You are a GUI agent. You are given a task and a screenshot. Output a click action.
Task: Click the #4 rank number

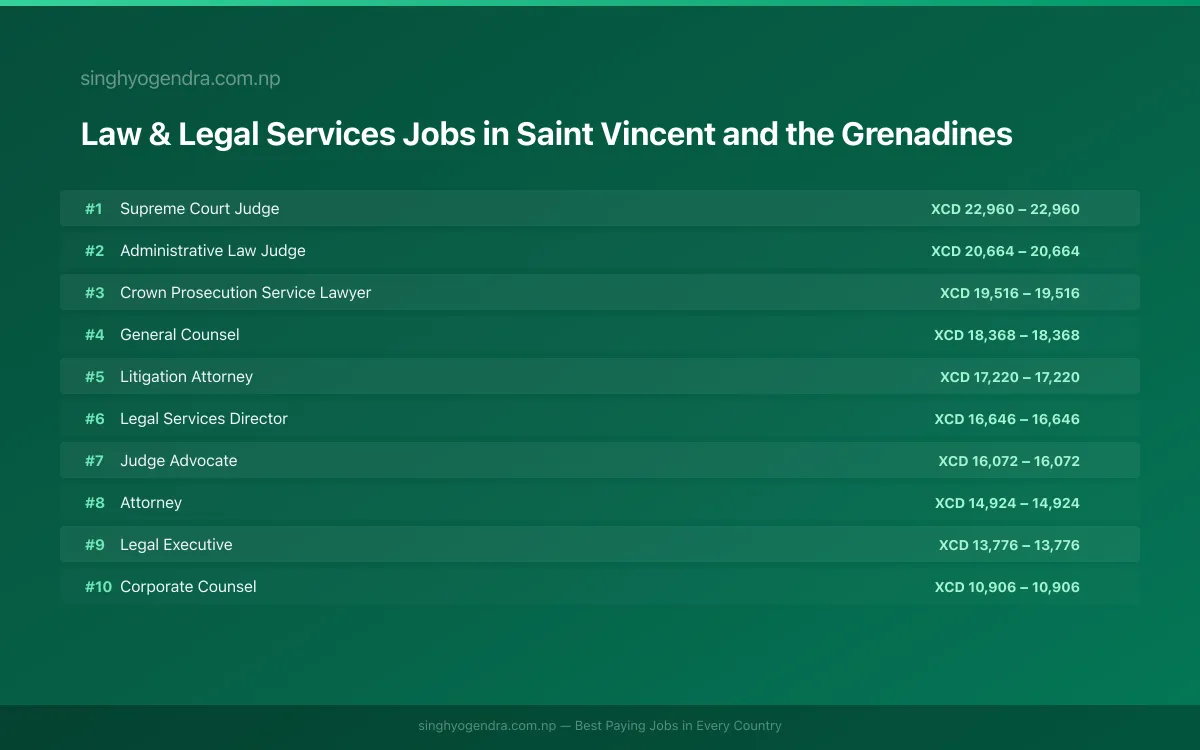94,335
